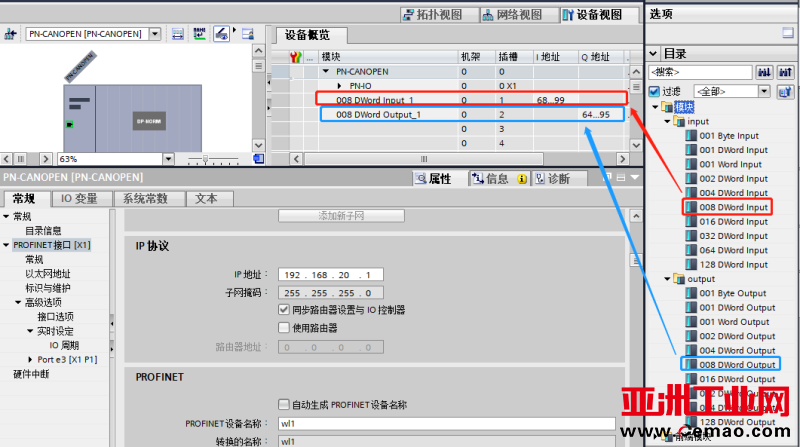
Task: Open the PN-CANOPEN device selector dropdown
Action: pyautogui.click(x=154, y=34)
